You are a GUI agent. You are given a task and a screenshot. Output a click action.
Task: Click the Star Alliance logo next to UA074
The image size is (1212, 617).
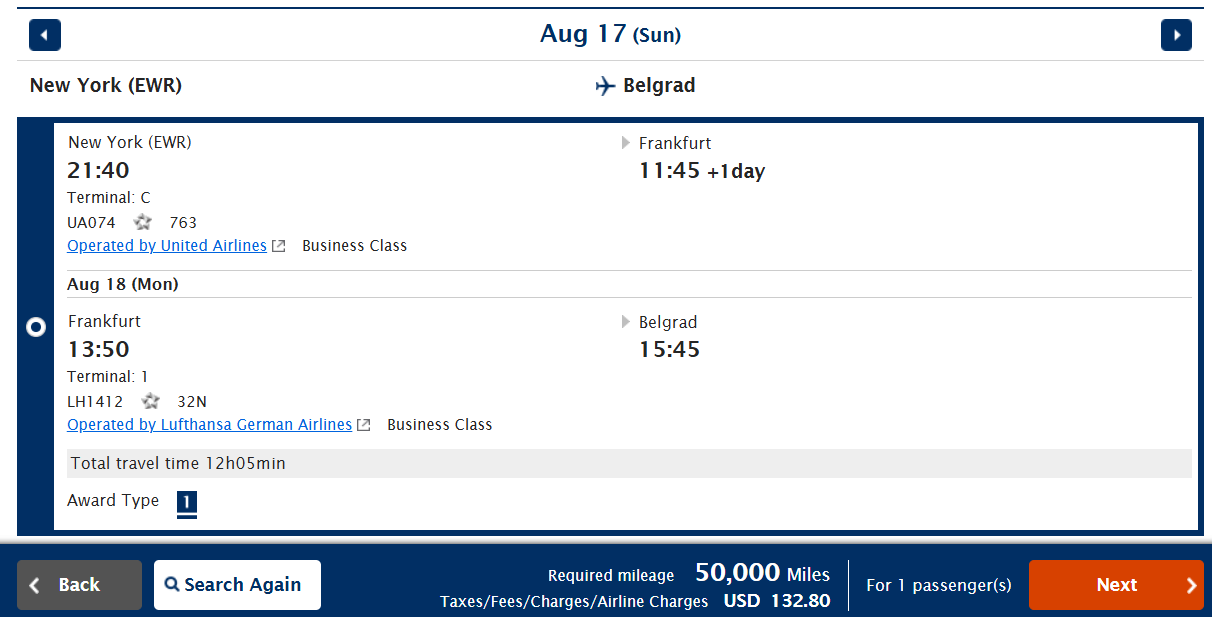pyautogui.click(x=142, y=222)
